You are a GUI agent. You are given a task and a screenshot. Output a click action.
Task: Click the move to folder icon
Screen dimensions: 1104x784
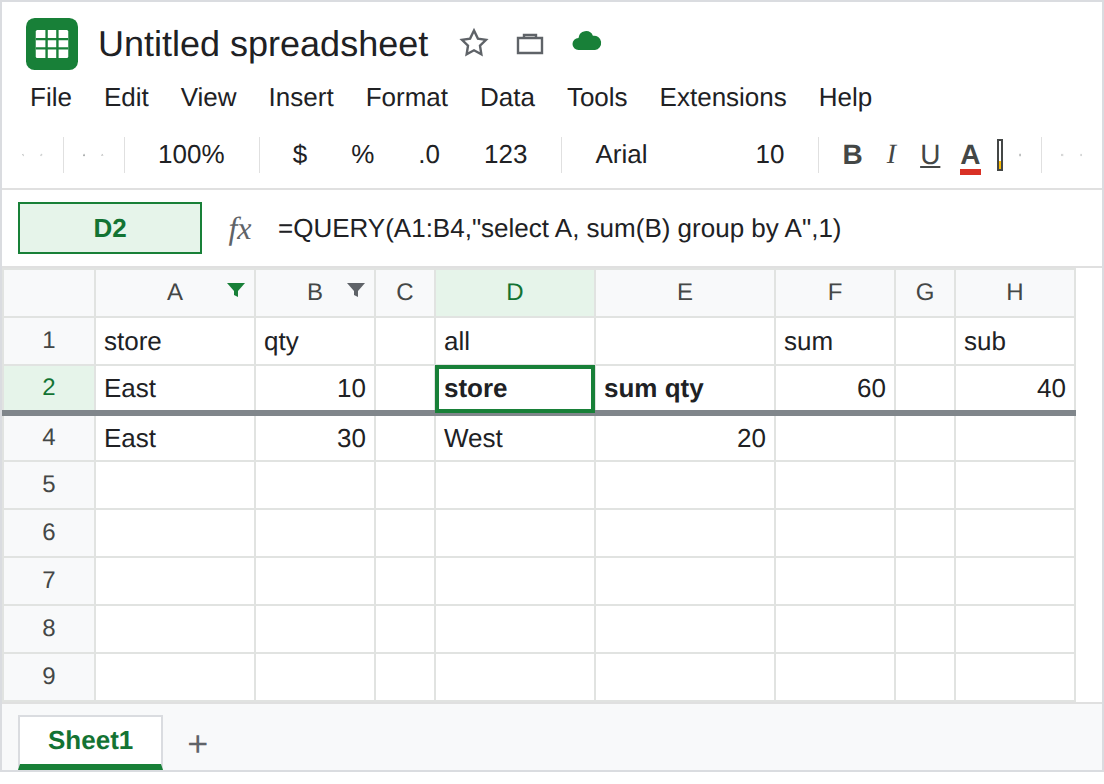tap(529, 44)
